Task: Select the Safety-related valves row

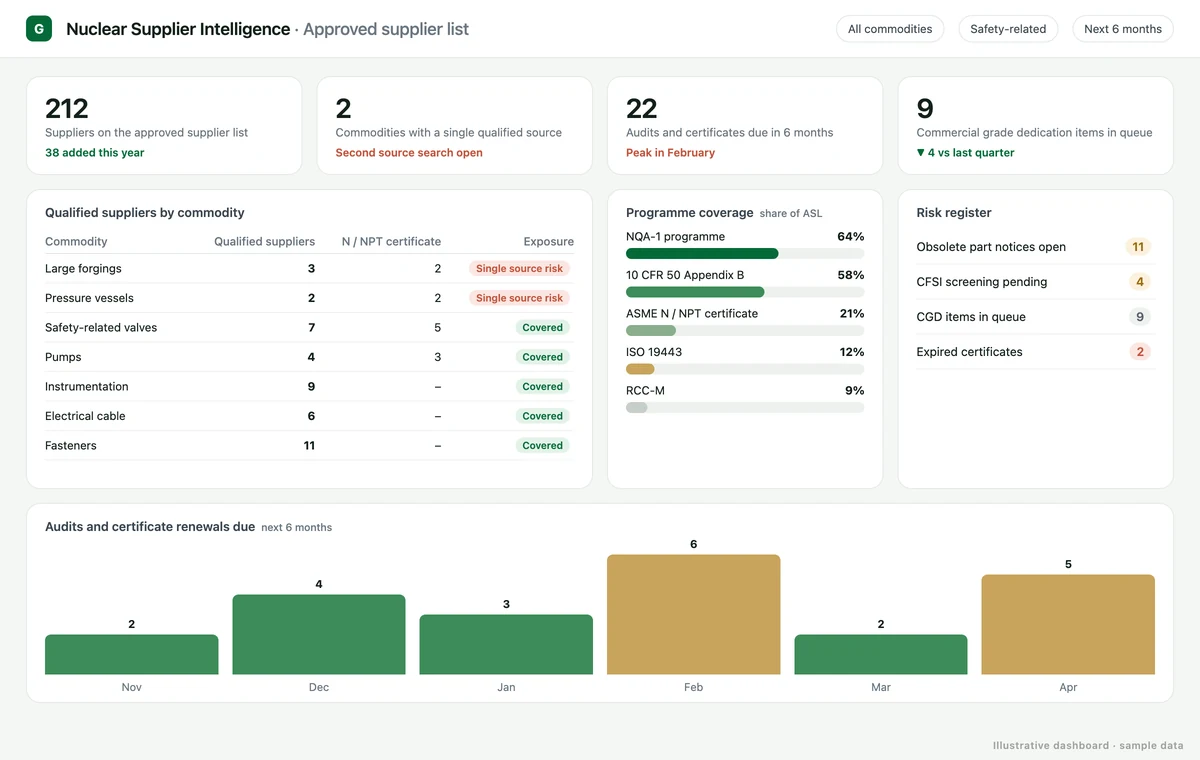Action: [x=310, y=327]
